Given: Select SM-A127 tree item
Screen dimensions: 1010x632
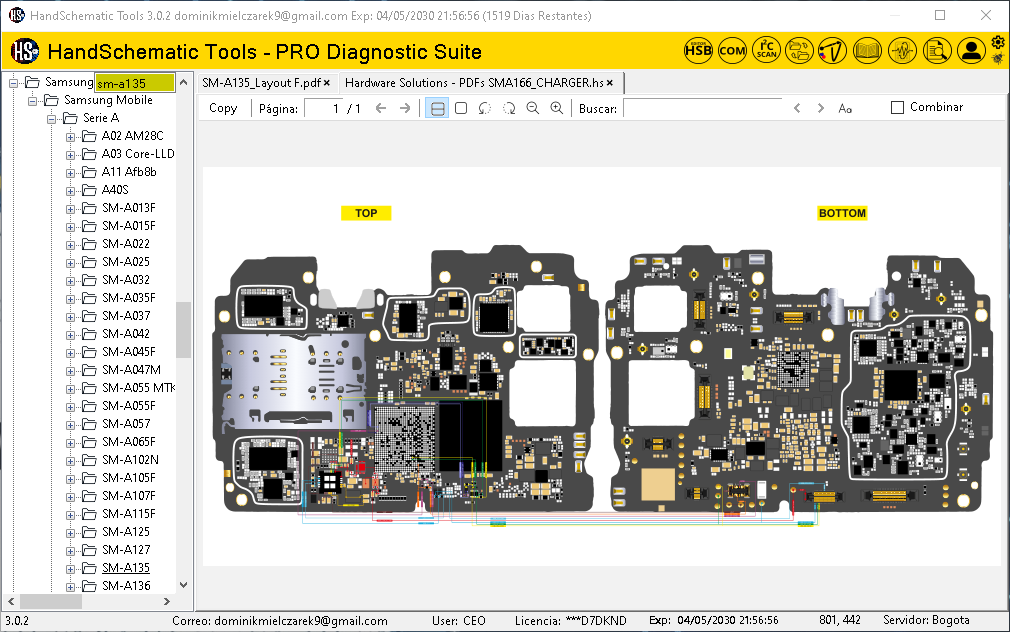Looking at the screenshot, I should [x=126, y=550].
